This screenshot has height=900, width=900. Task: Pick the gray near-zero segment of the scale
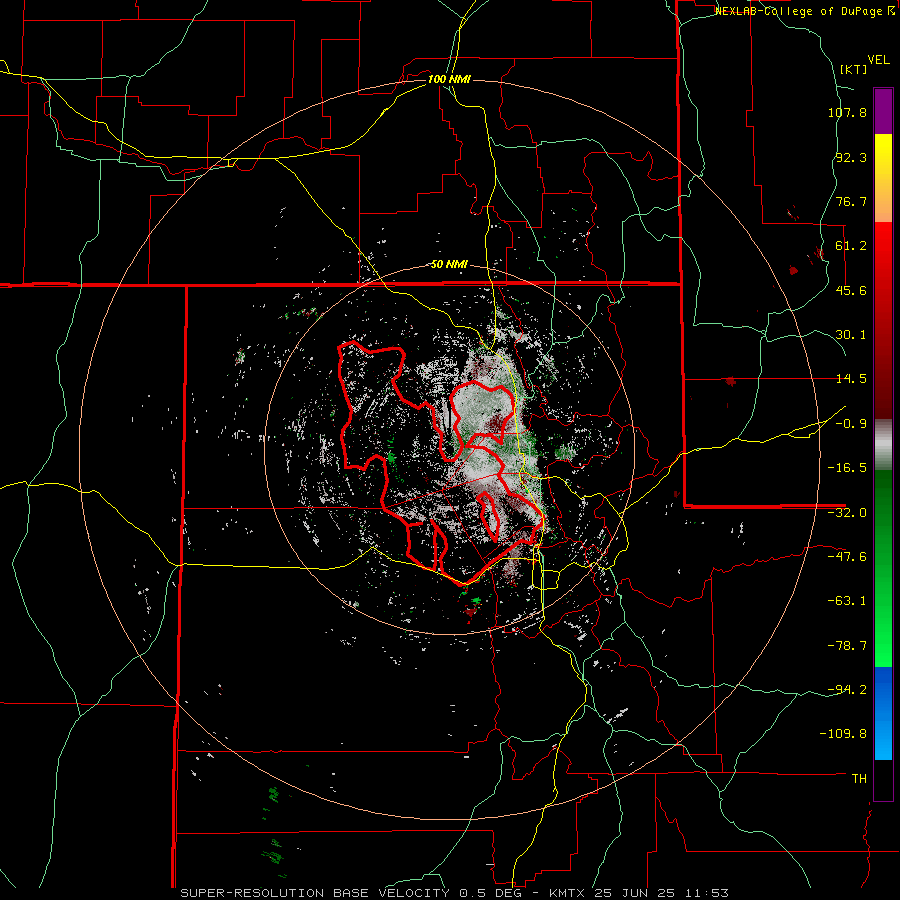click(883, 445)
